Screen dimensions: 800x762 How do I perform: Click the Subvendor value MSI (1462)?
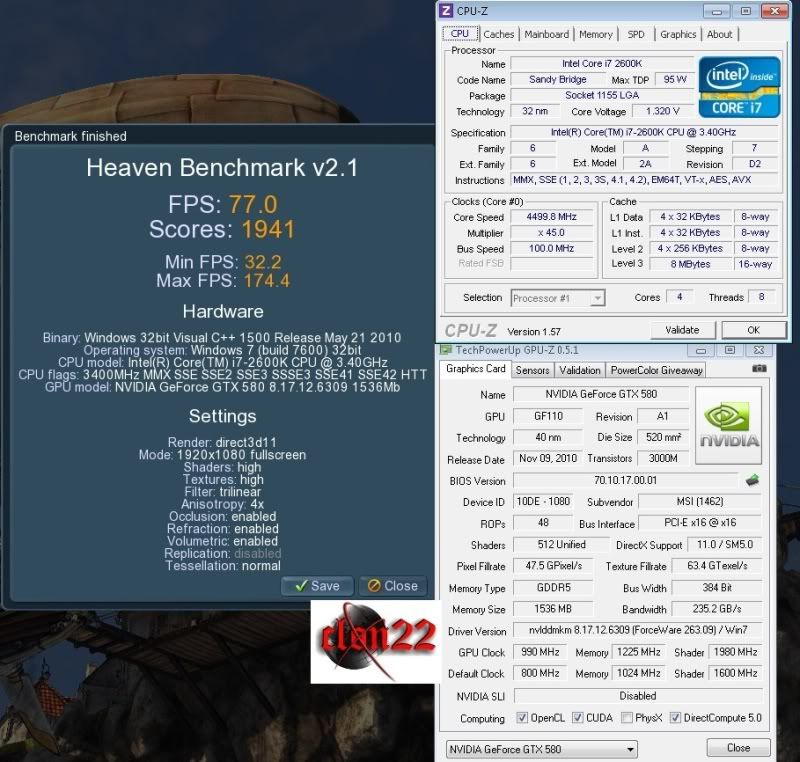[x=700, y=501]
